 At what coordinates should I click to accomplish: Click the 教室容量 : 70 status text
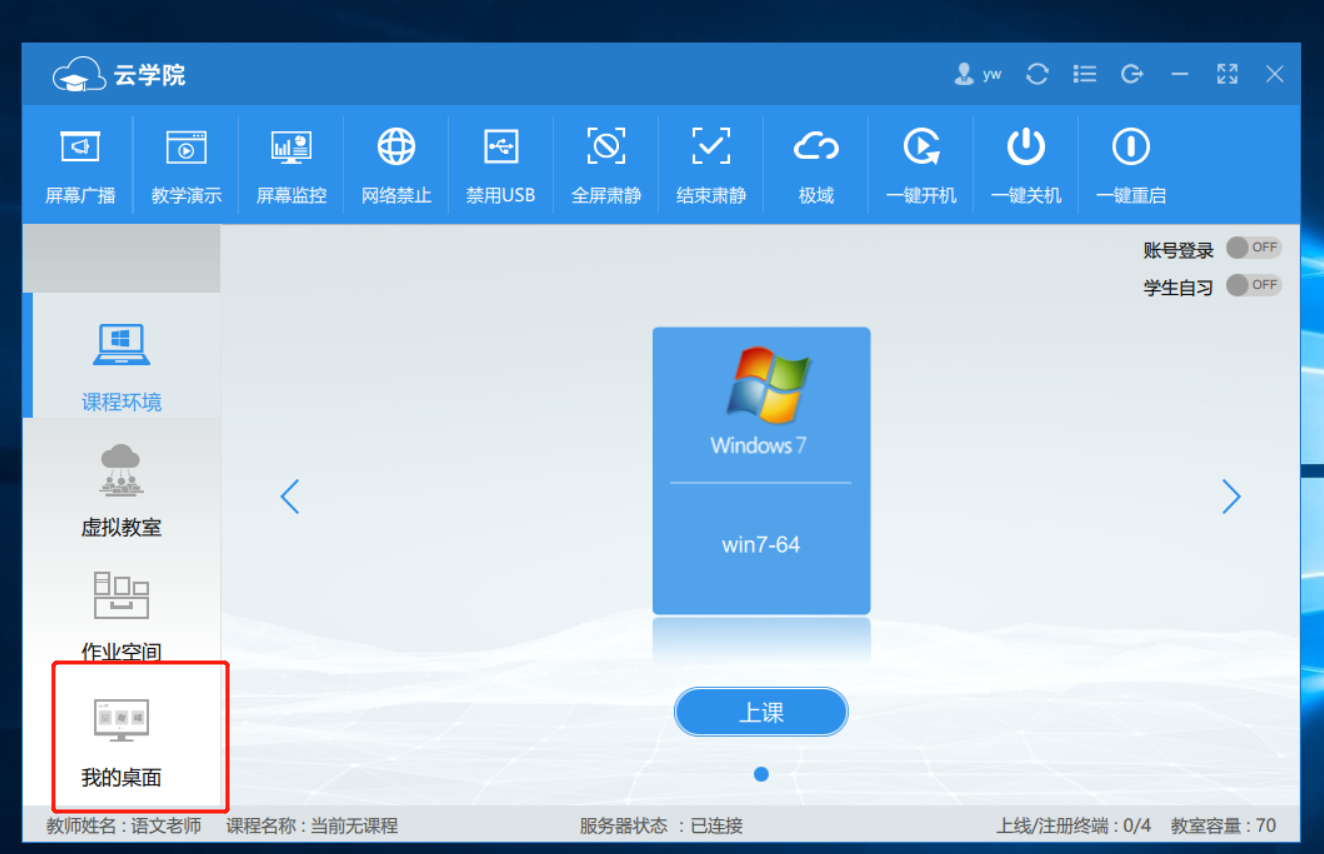click(x=1224, y=826)
